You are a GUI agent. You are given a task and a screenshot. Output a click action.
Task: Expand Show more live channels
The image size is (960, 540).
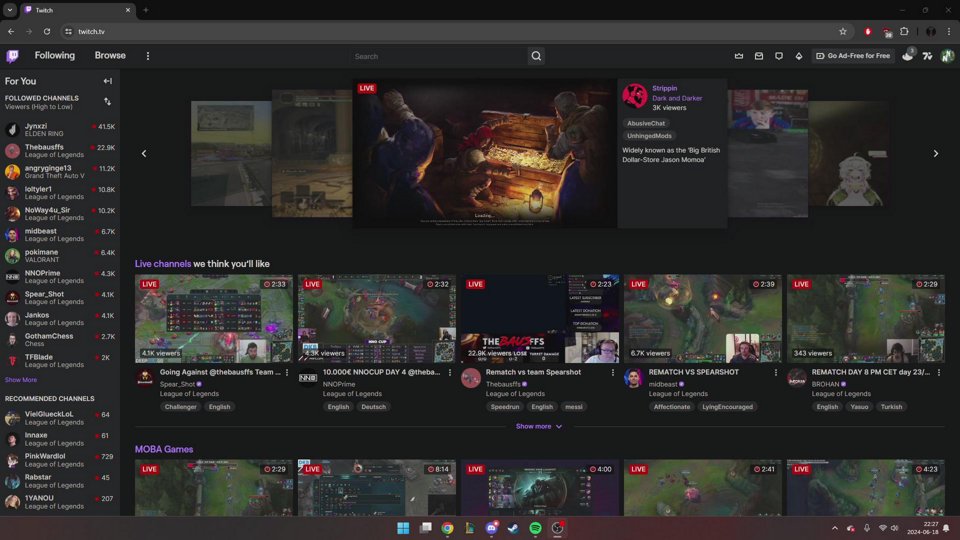(539, 426)
